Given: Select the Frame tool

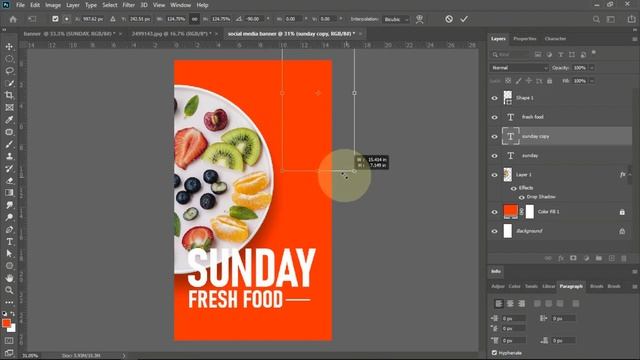Looking at the screenshot, I should click(x=9, y=107).
